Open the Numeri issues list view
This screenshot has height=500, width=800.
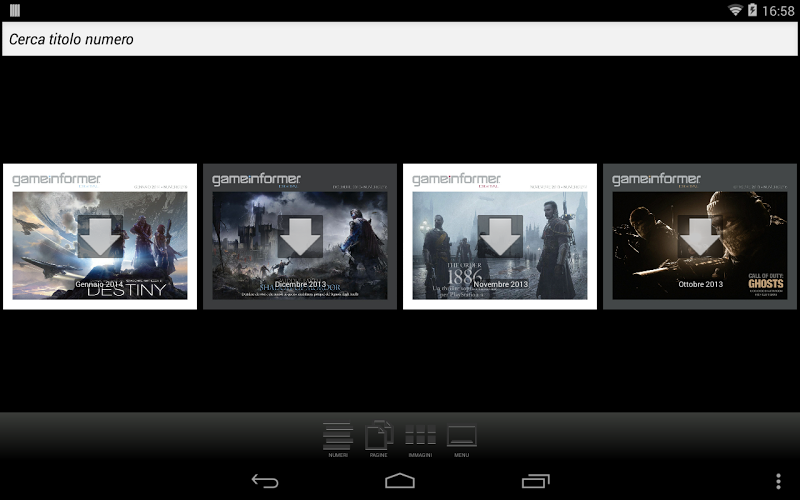pyautogui.click(x=338, y=439)
